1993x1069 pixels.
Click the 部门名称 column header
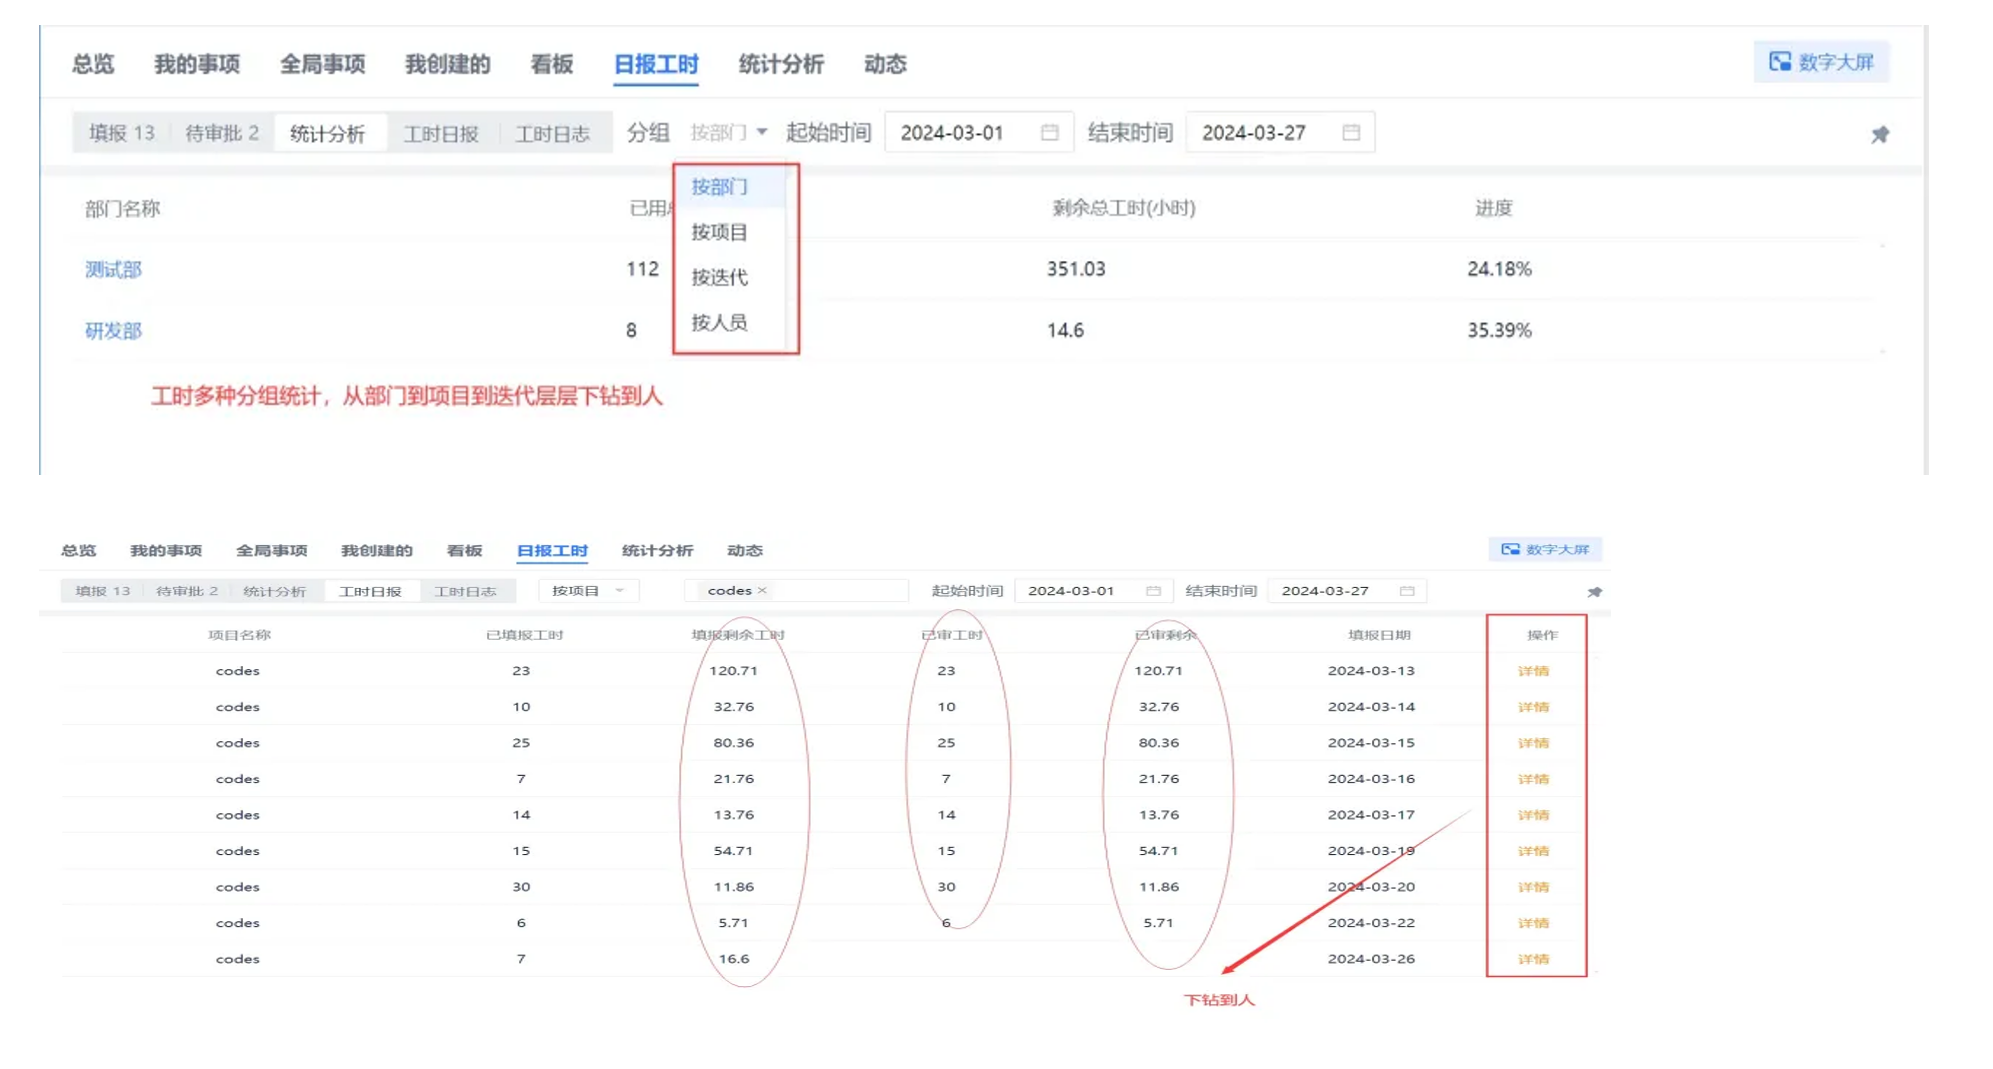pos(122,209)
